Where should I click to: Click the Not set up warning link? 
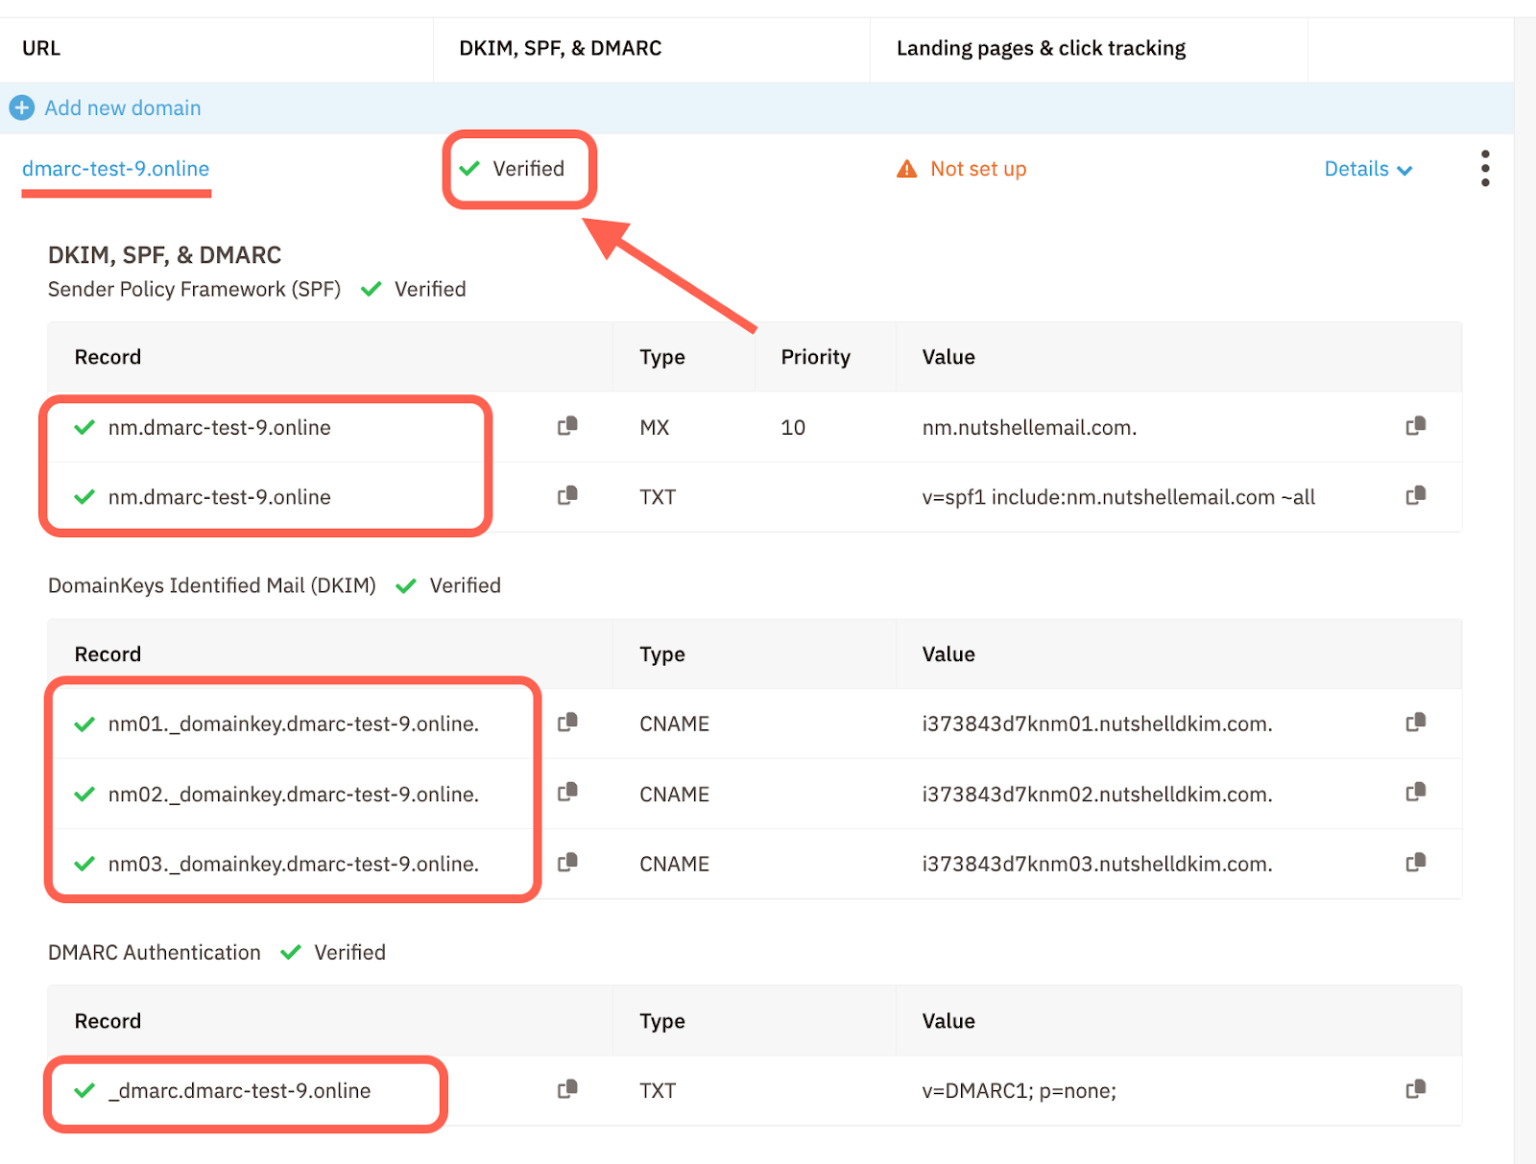(961, 168)
